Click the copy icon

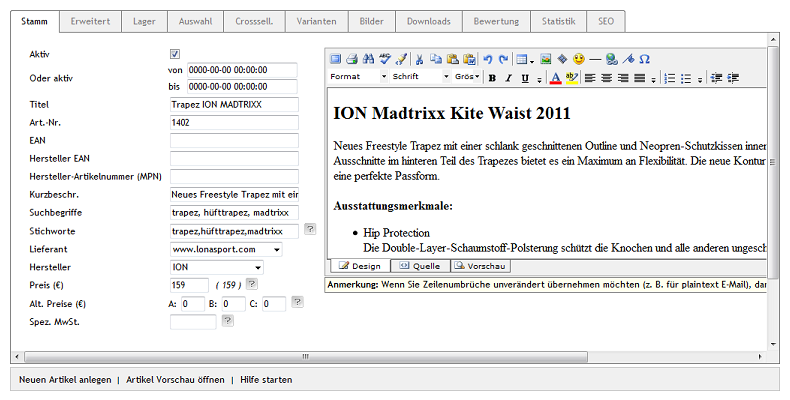(x=436, y=59)
